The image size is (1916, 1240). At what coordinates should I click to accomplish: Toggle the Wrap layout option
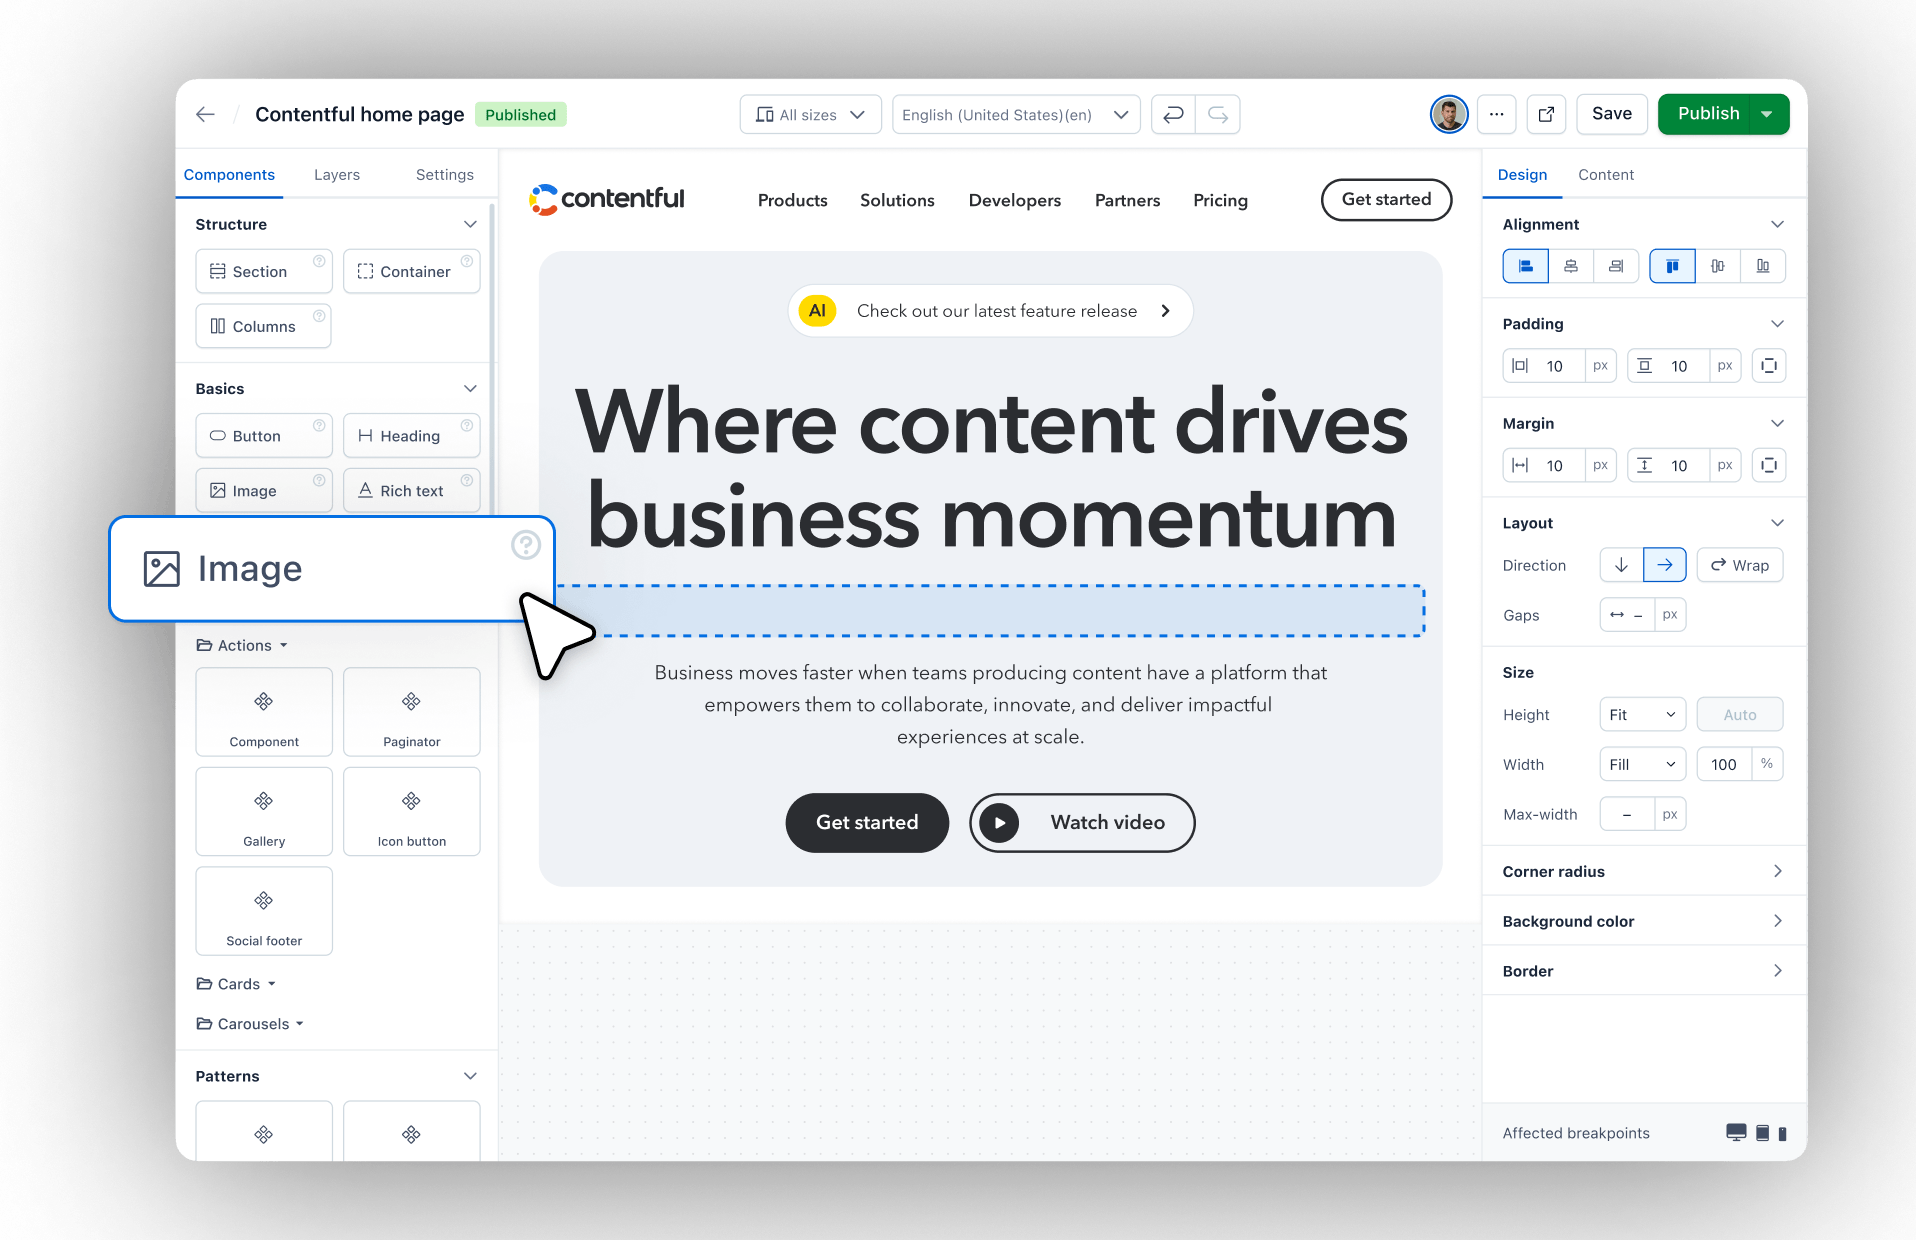(1740, 565)
